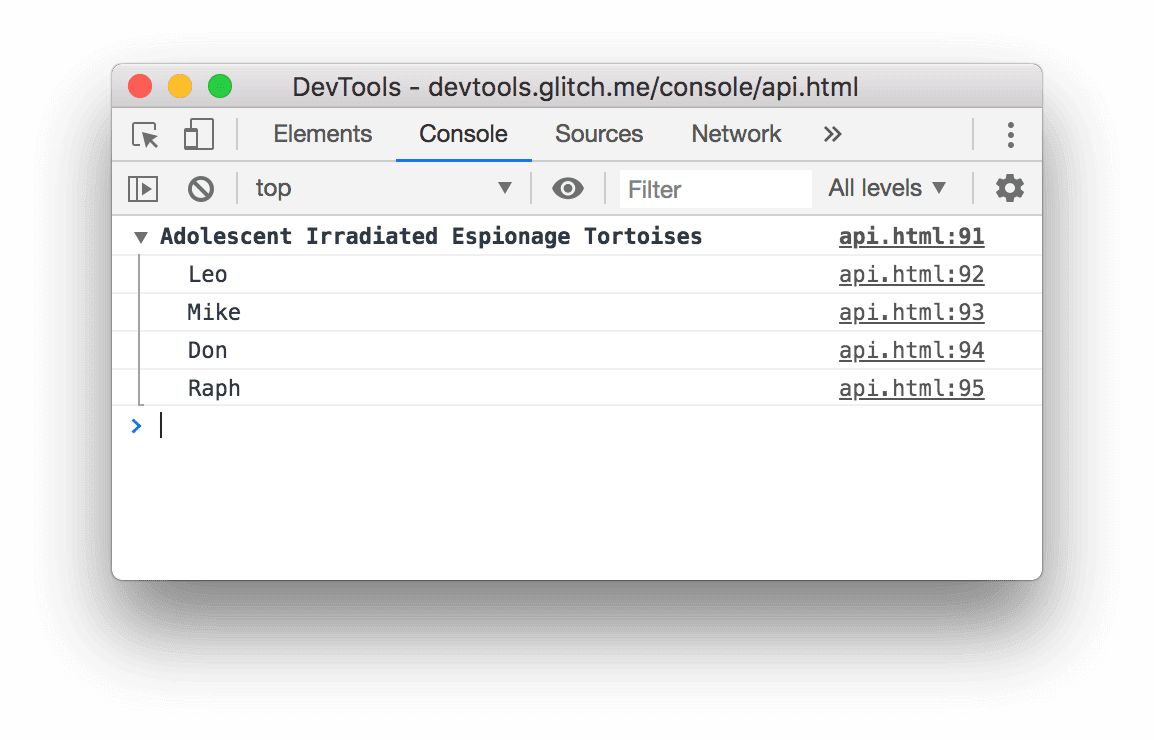Go to the Network panel
This screenshot has width=1154, height=740.
click(x=736, y=134)
